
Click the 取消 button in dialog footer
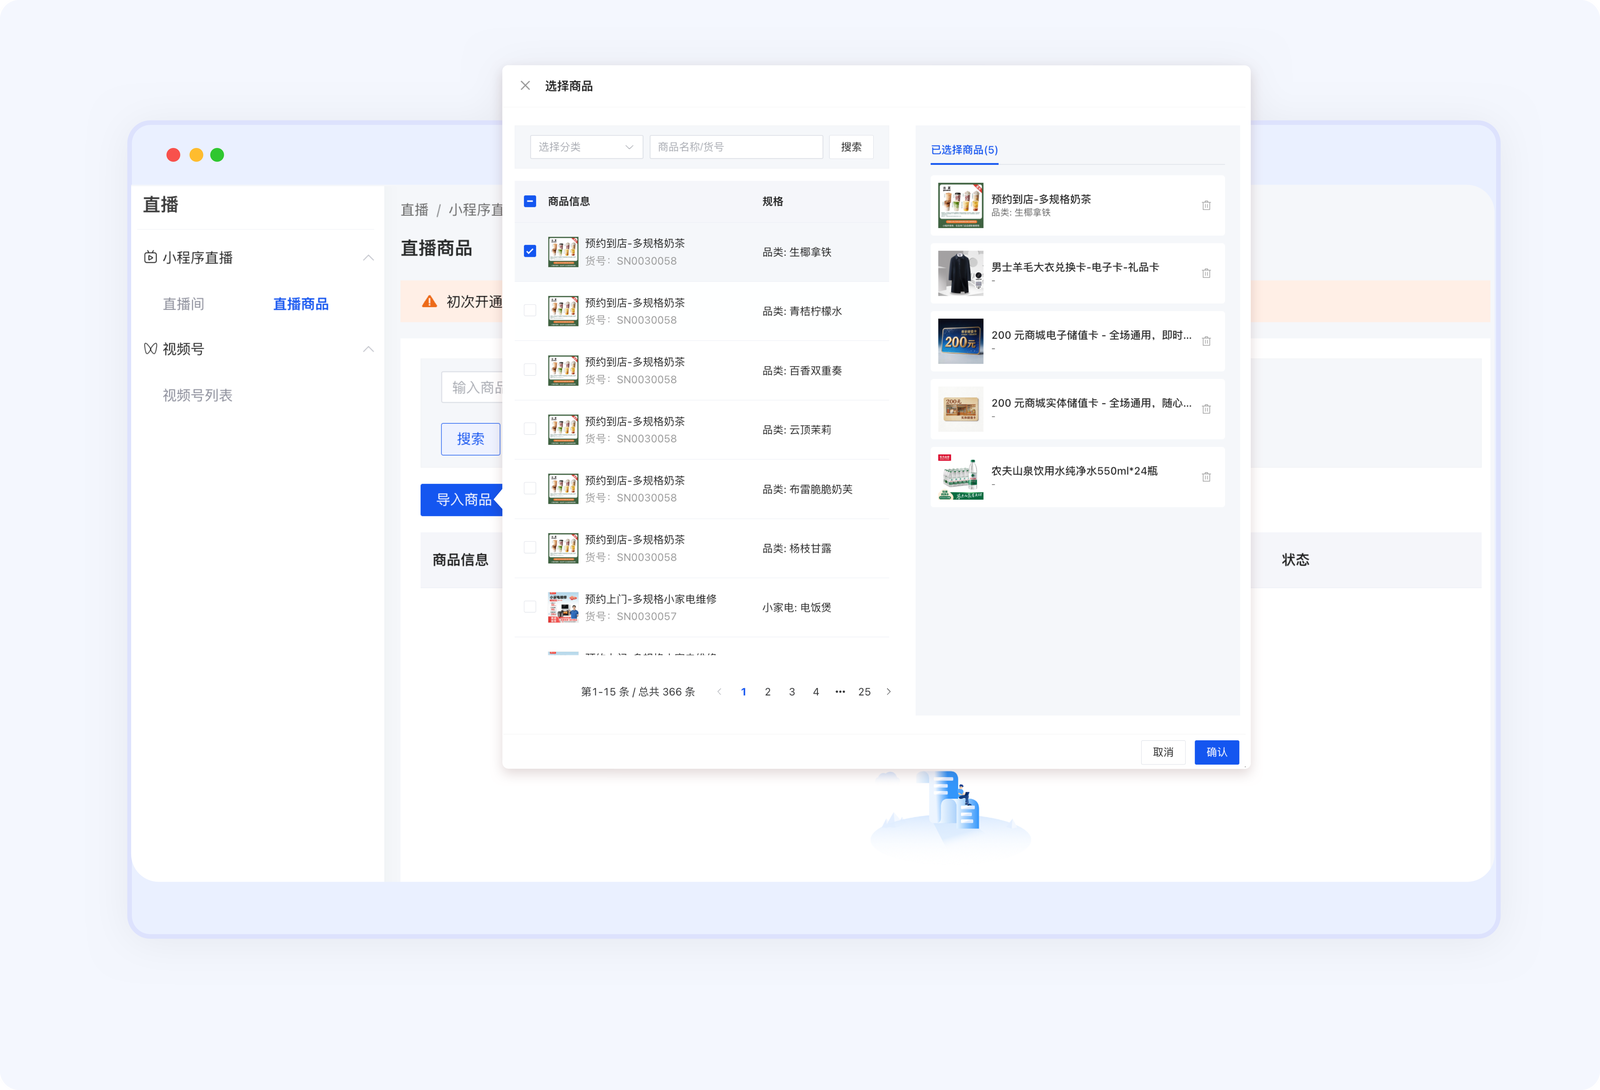[1162, 752]
